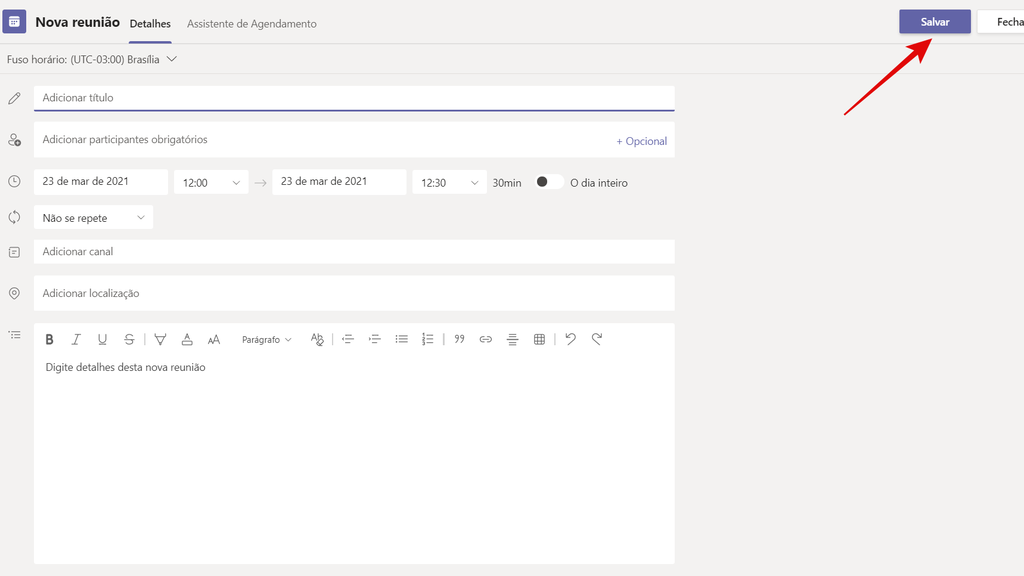Open the text highlight color tool
Screen dimensions: 1024x576
160,339
